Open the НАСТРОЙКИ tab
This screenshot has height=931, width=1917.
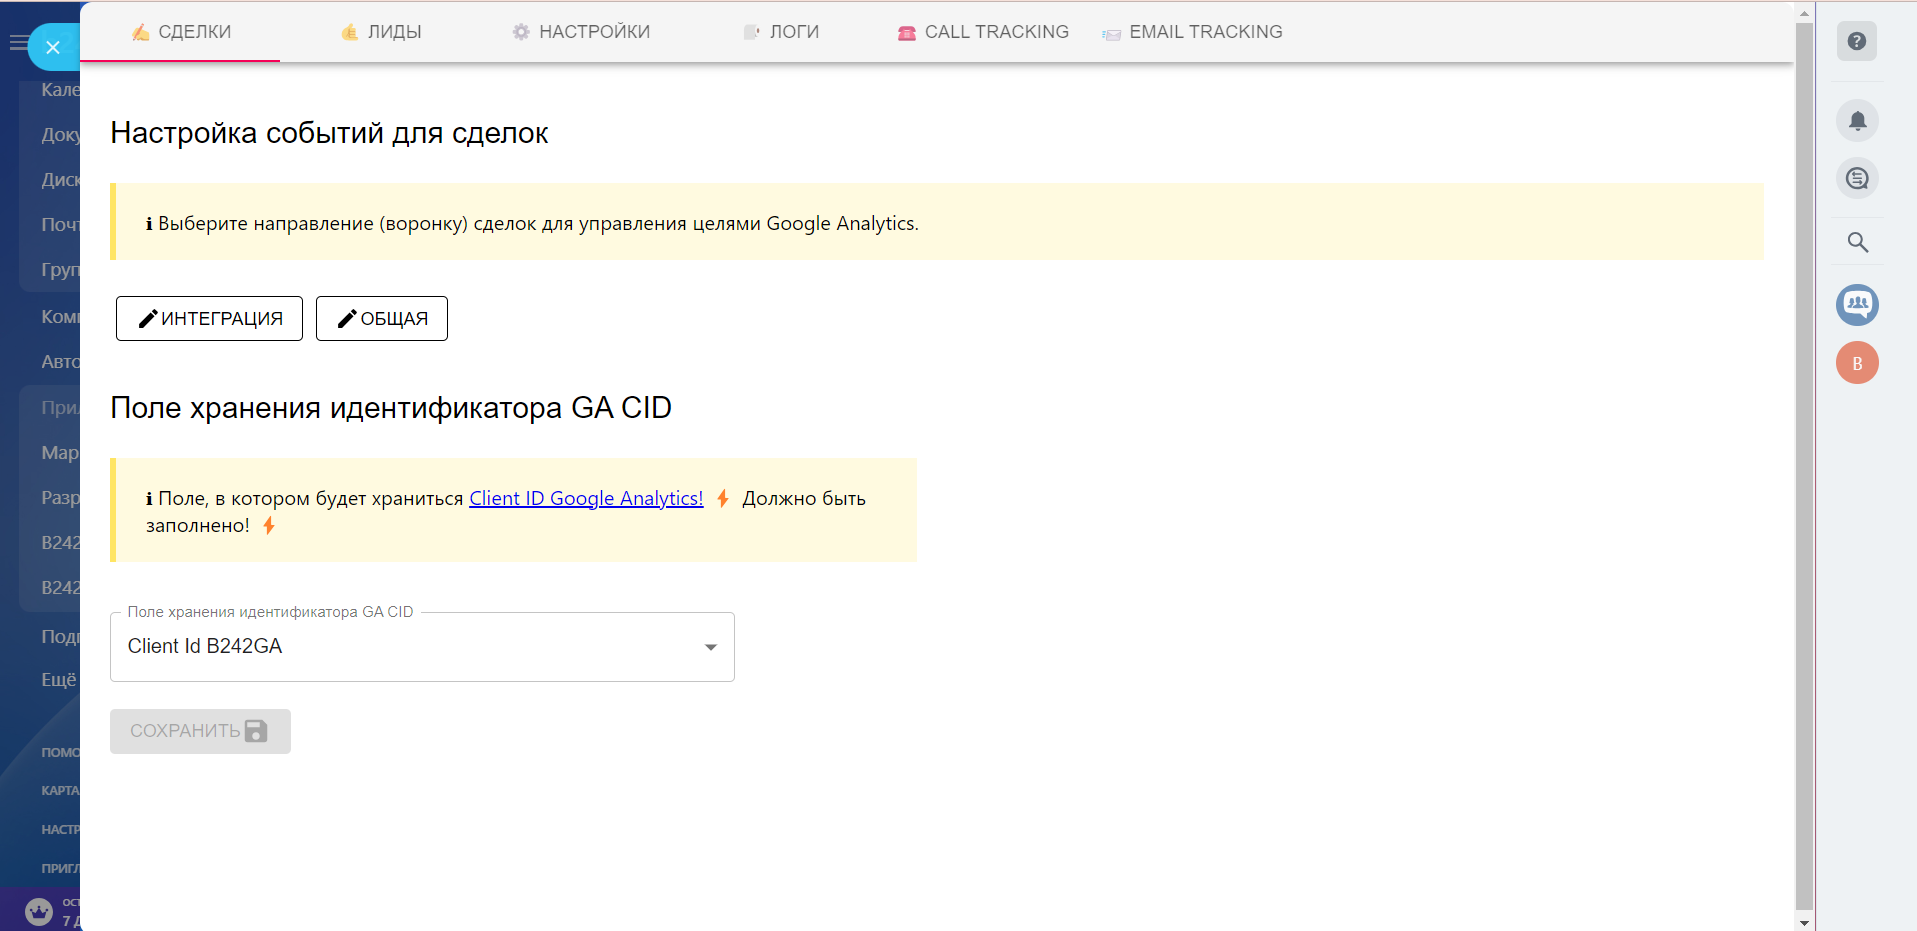(x=581, y=32)
